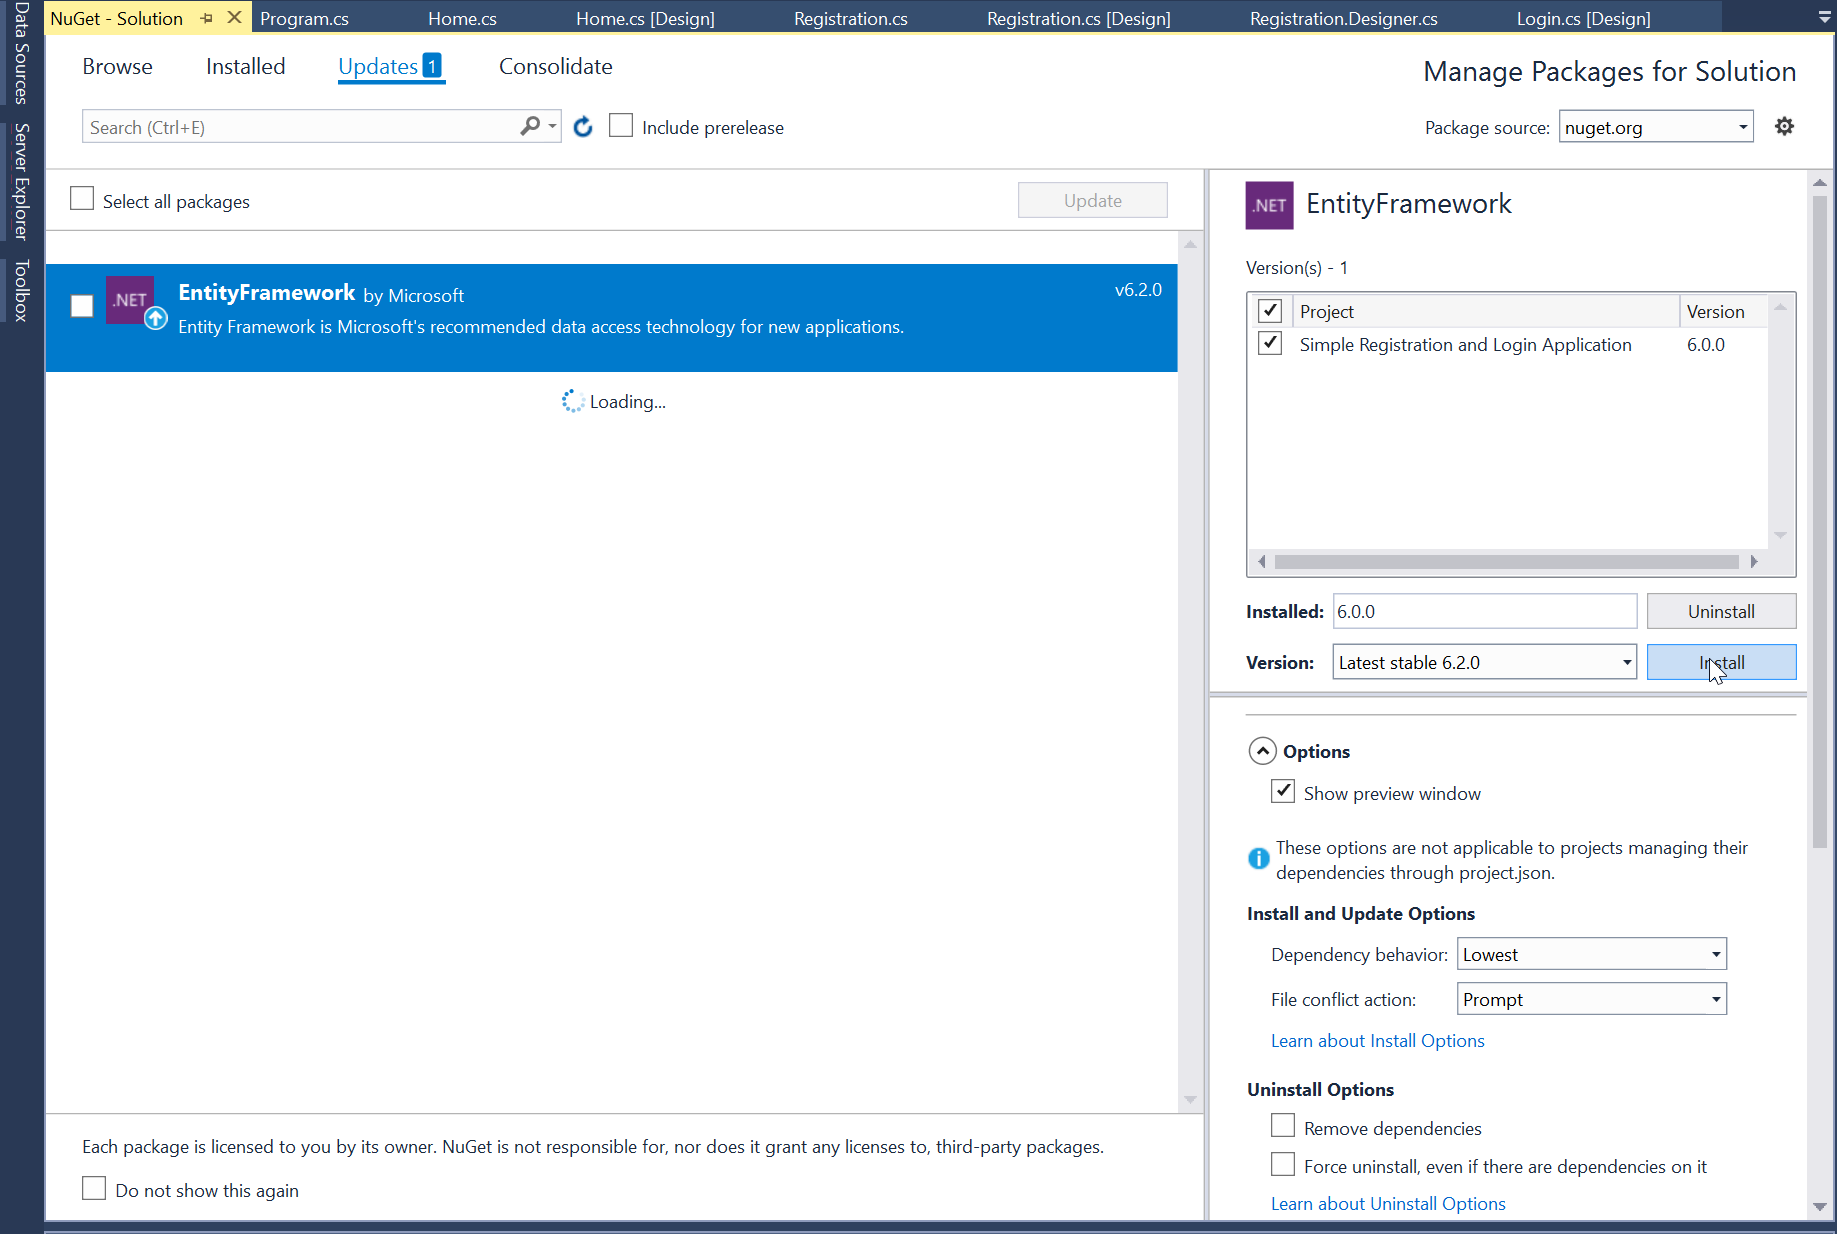Open NuGet settings gear icon
Viewport: 1837px width, 1234px height.
tap(1784, 126)
